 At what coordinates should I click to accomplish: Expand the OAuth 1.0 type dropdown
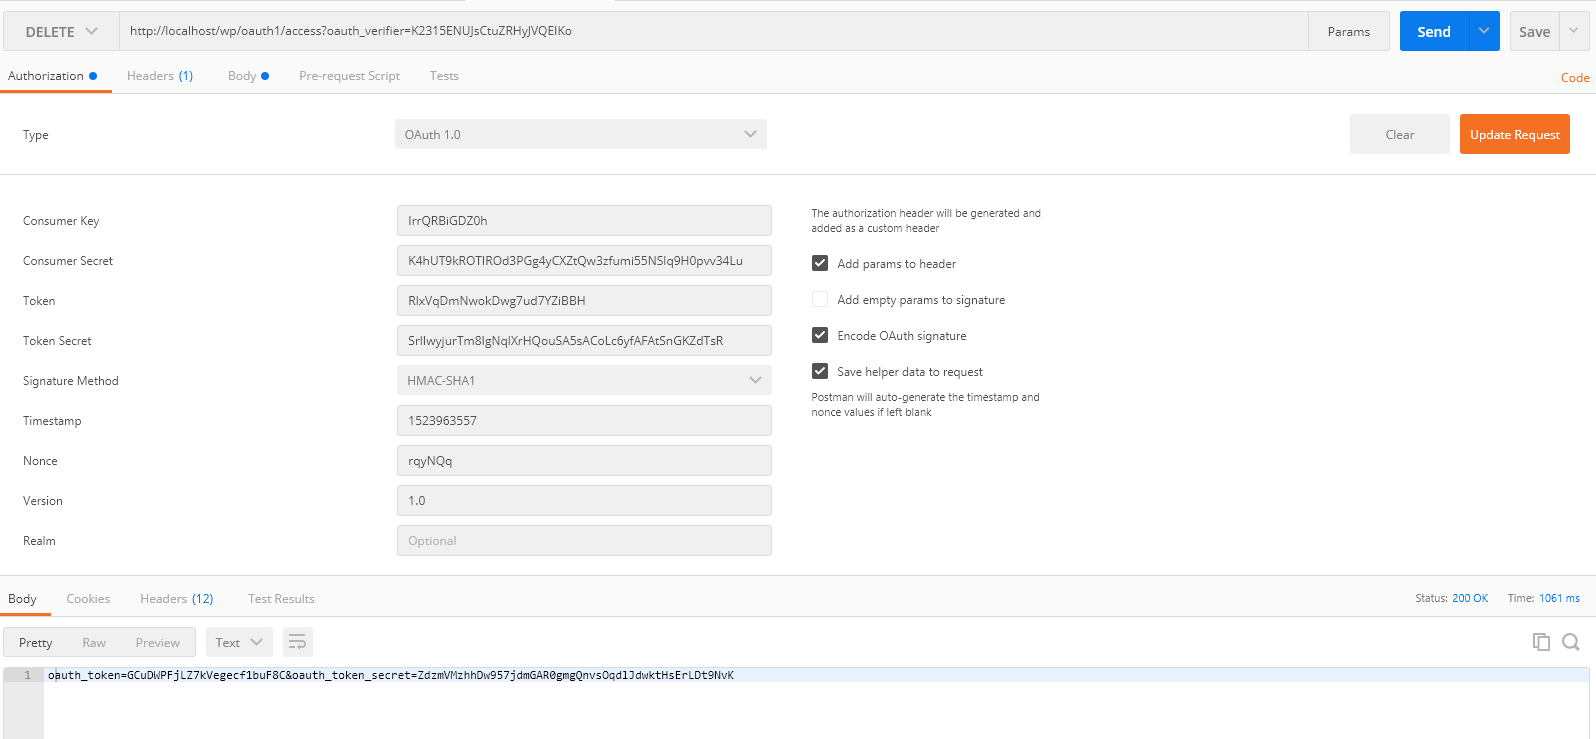coord(580,134)
